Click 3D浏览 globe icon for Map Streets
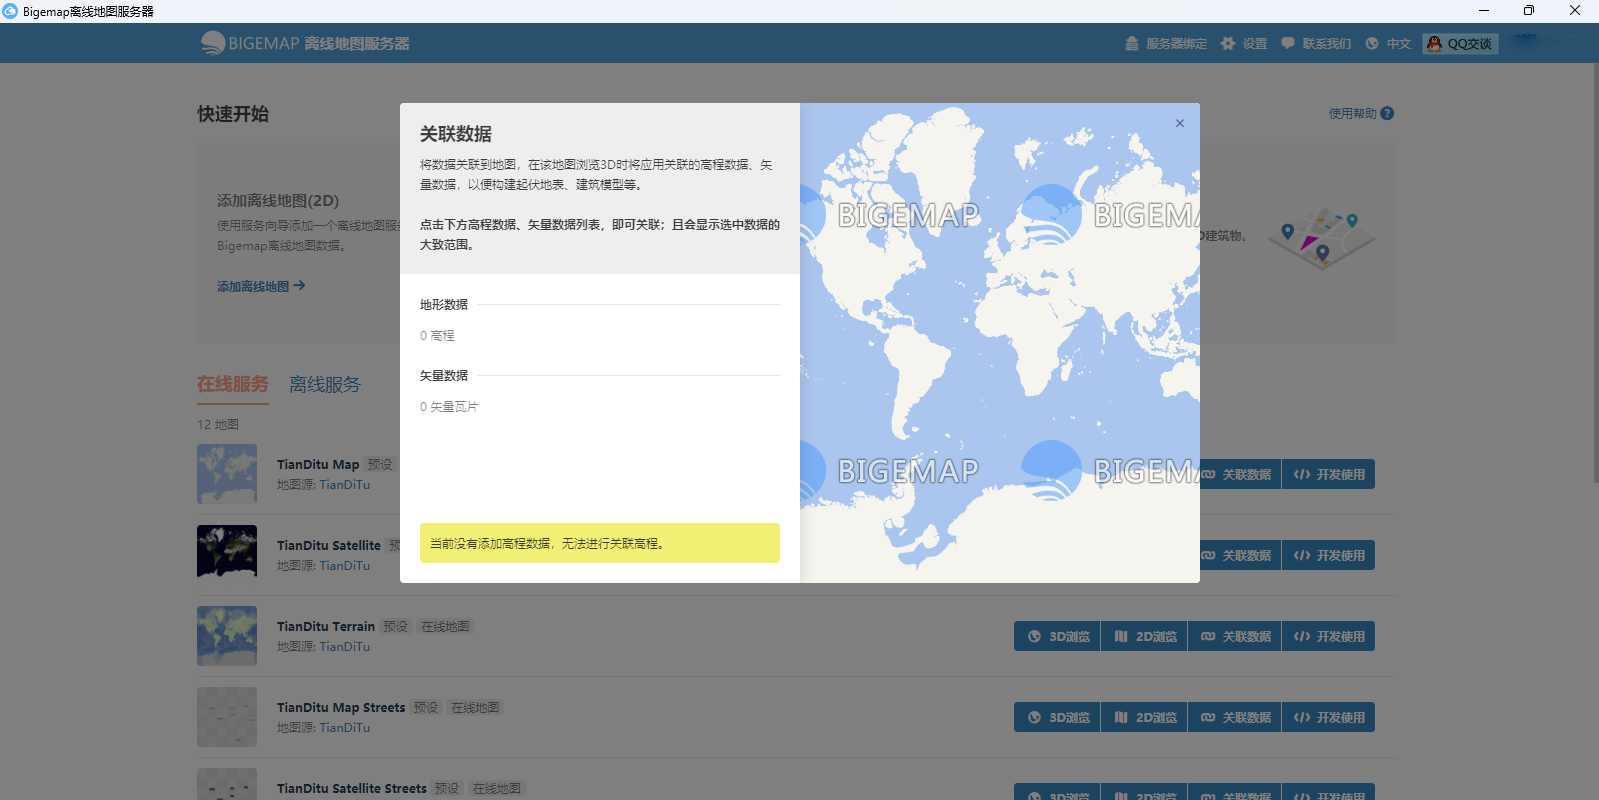The height and width of the screenshot is (800, 1599). (1034, 718)
